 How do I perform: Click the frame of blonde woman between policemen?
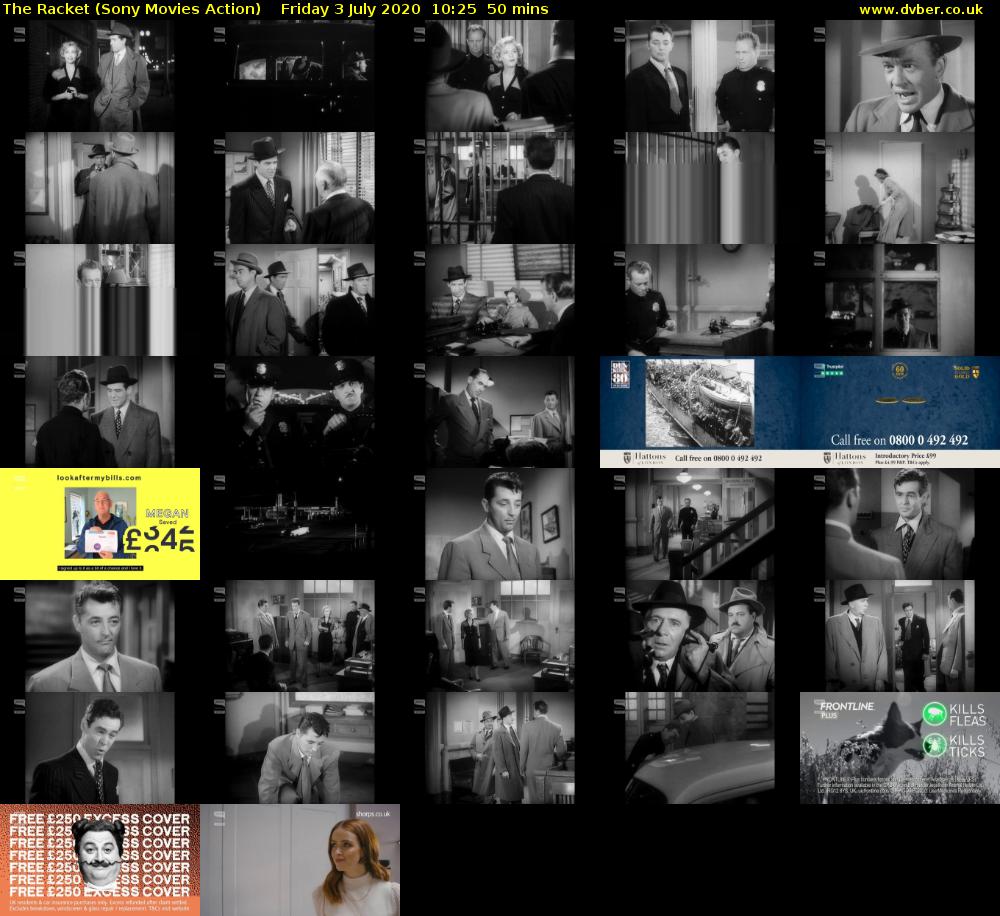[x=500, y=75]
